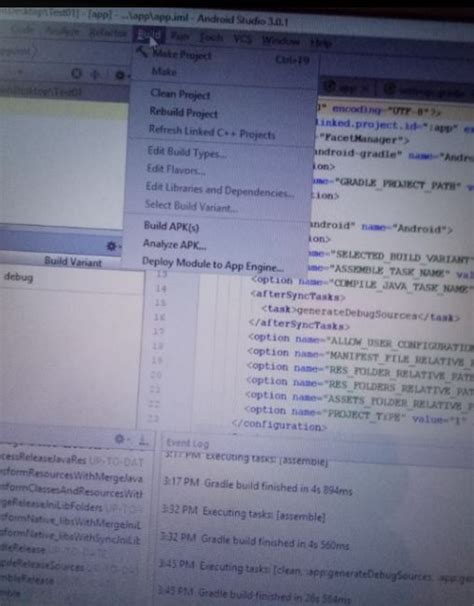Image resolution: width=474 pixels, height=606 pixels.
Task: Open the Analyze menu
Action: coord(62,30)
